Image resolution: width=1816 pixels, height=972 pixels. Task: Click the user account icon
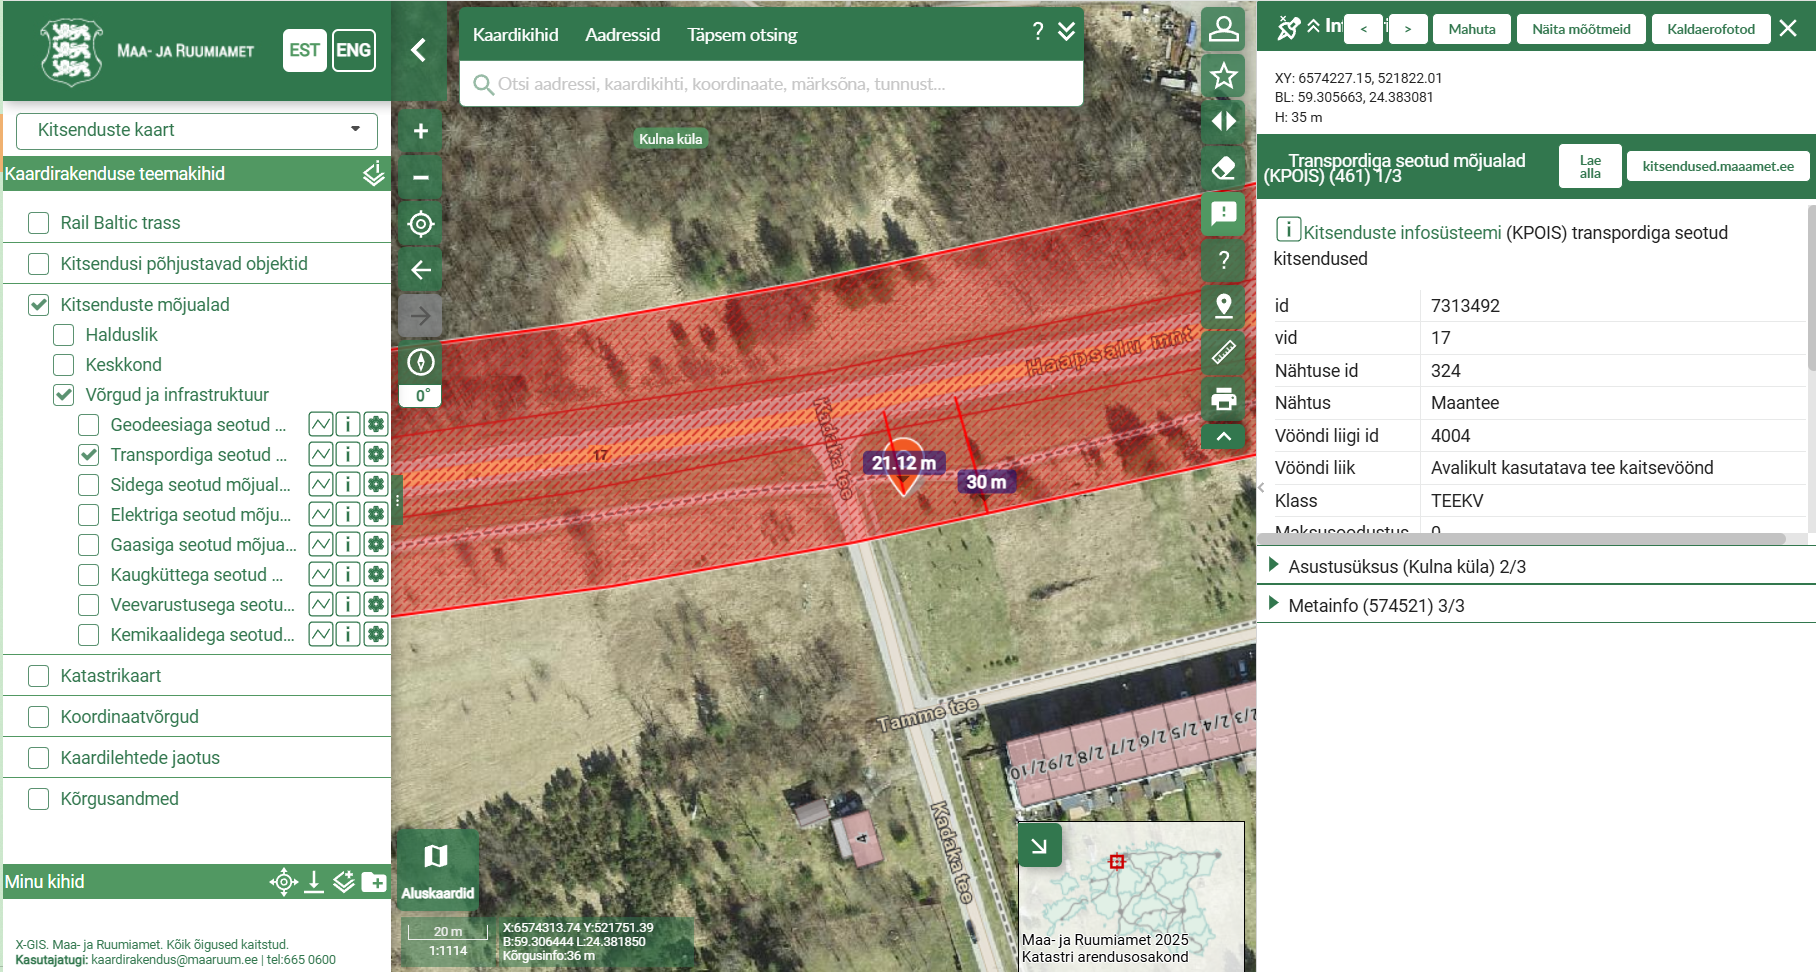coord(1223,29)
